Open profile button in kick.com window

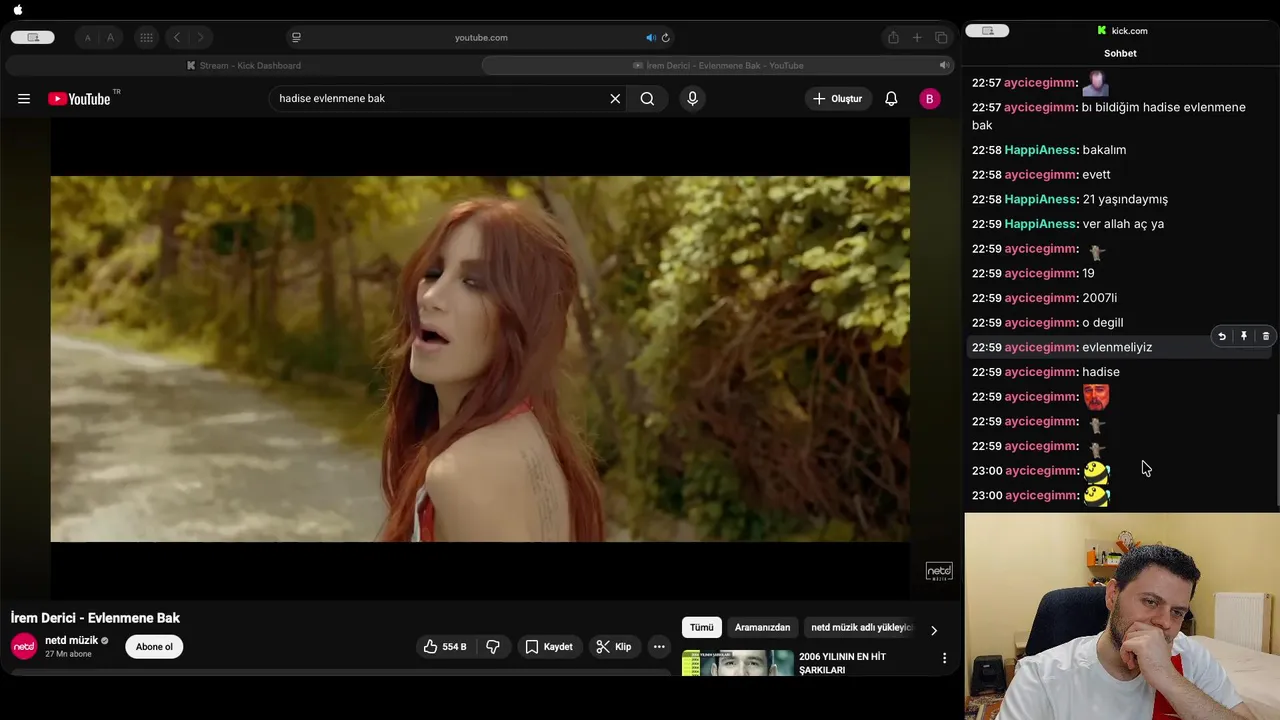point(987,31)
